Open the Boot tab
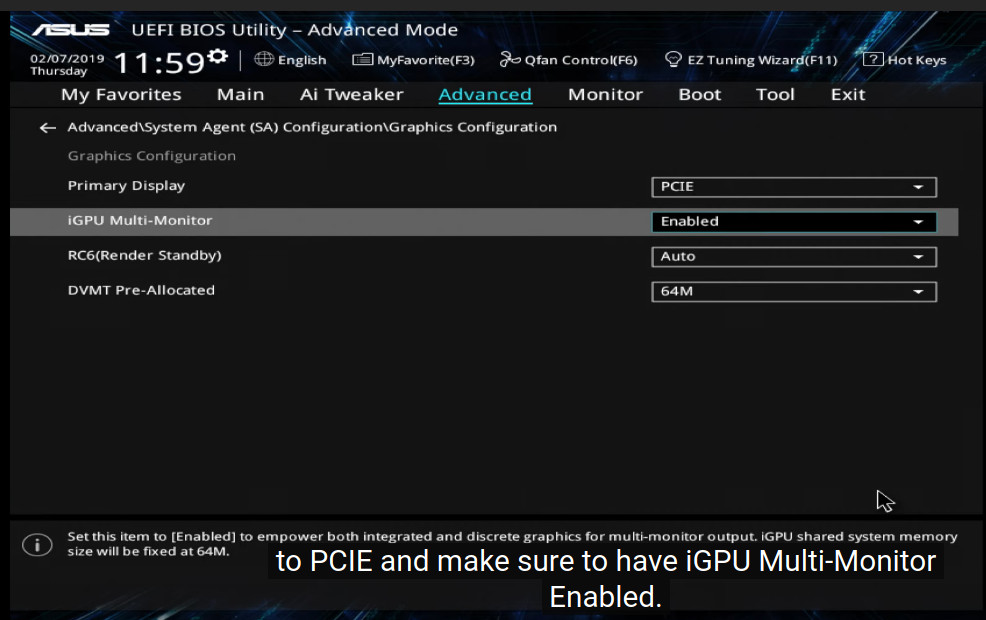 pos(699,95)
